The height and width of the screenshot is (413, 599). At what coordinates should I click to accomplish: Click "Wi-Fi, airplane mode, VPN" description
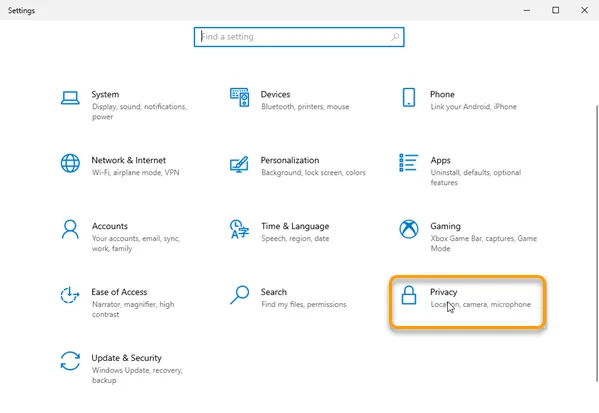[136, 173]
